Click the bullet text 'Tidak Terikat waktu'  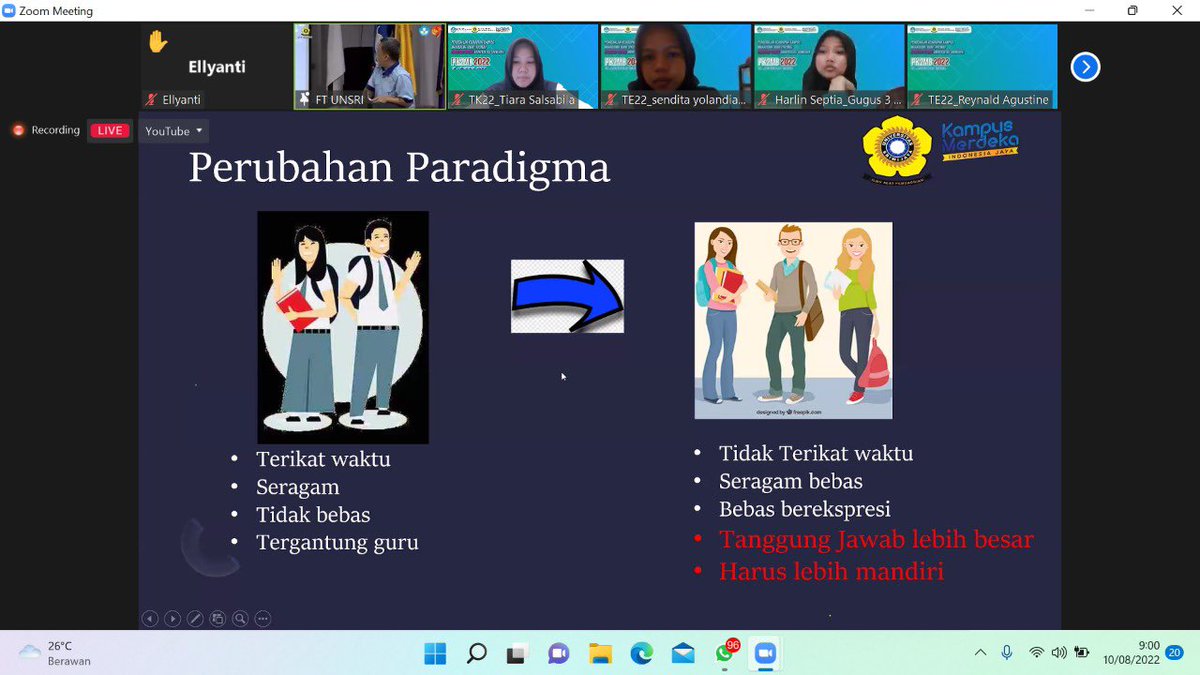816,453
